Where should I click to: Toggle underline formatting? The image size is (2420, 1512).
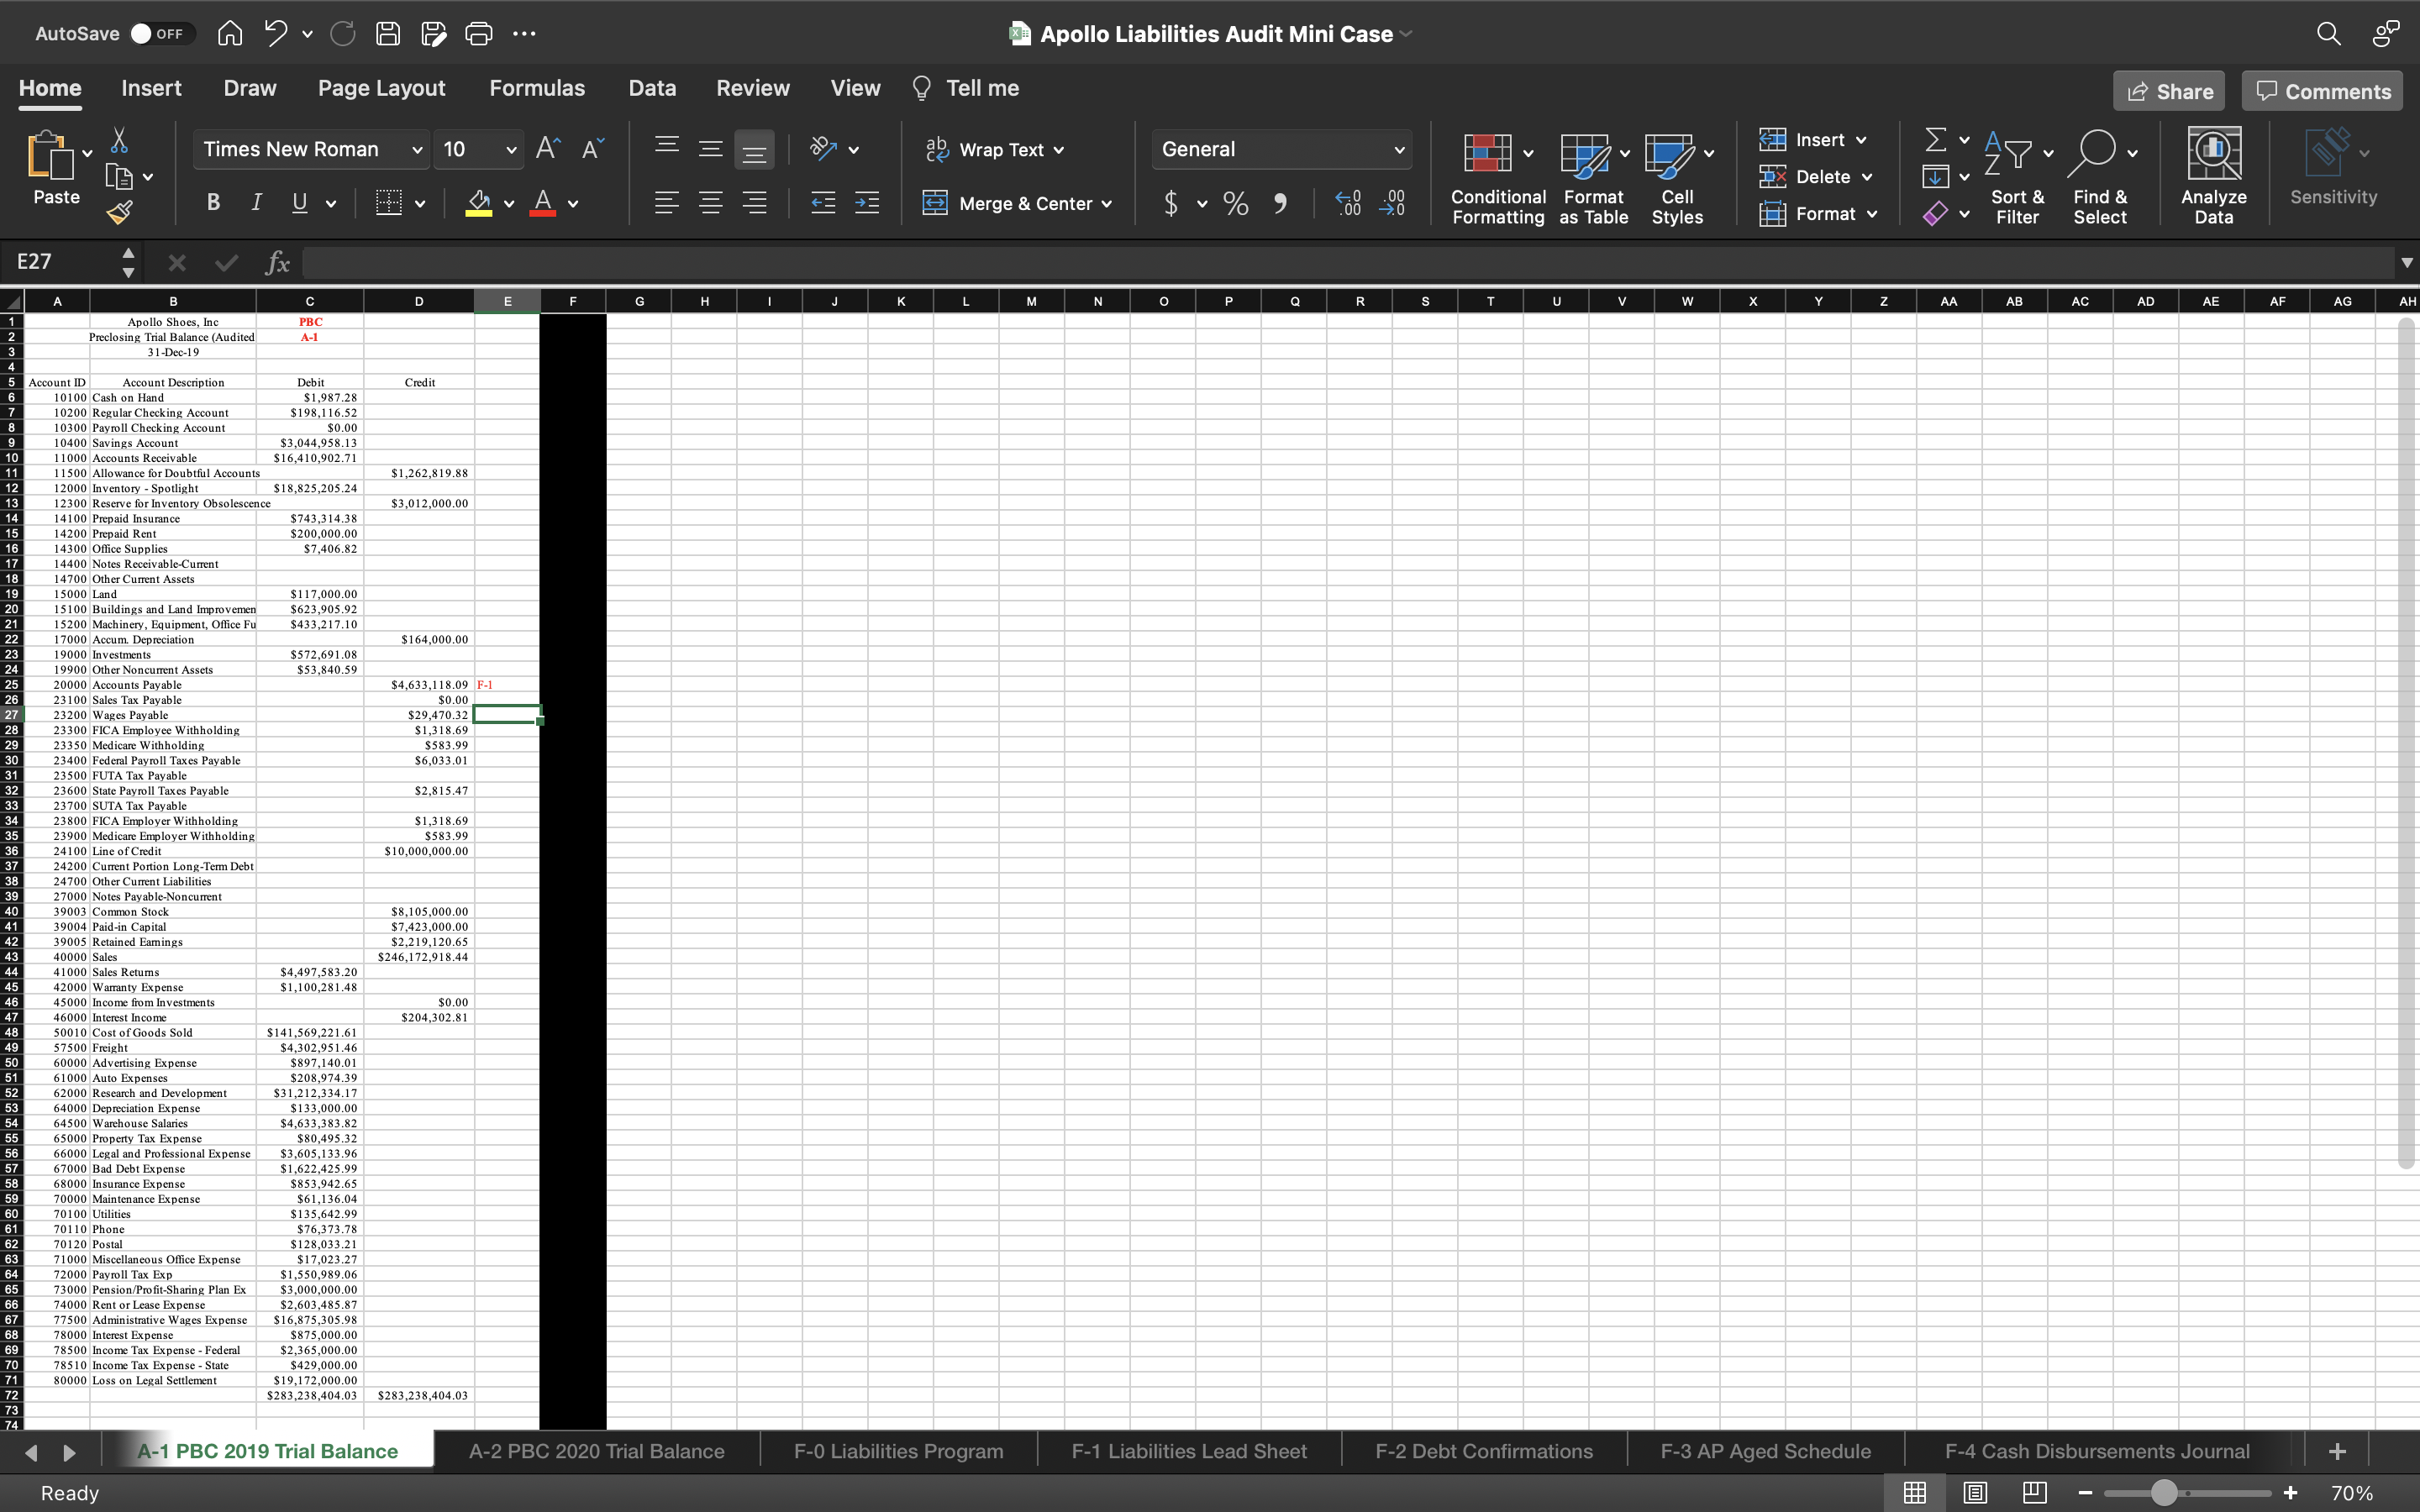point(299,202)
